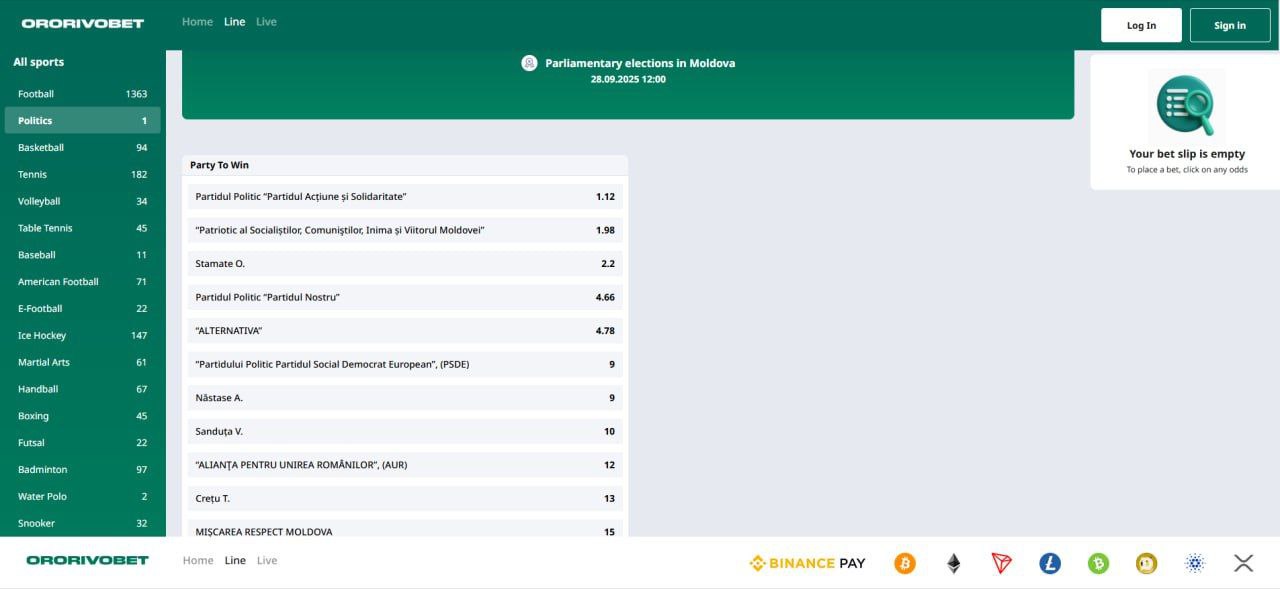
Task: Click the ORORIVOBET logo in header
Action: pos(83,23)
